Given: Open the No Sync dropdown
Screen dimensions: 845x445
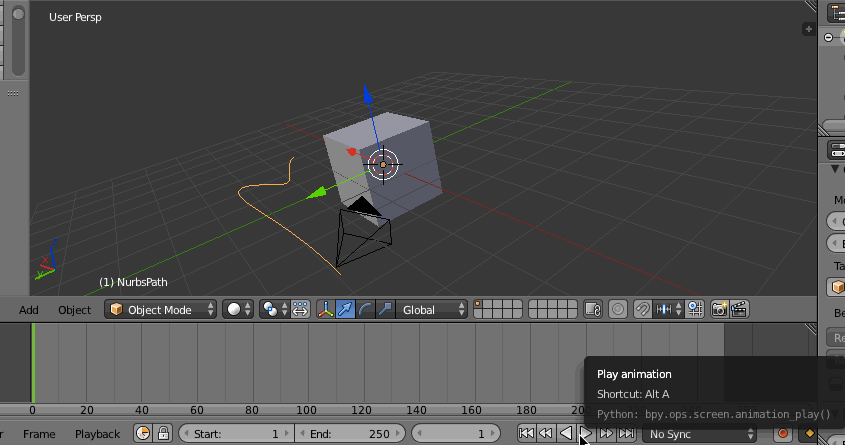Looking at the screenshot, I should (x=699, y=434).
